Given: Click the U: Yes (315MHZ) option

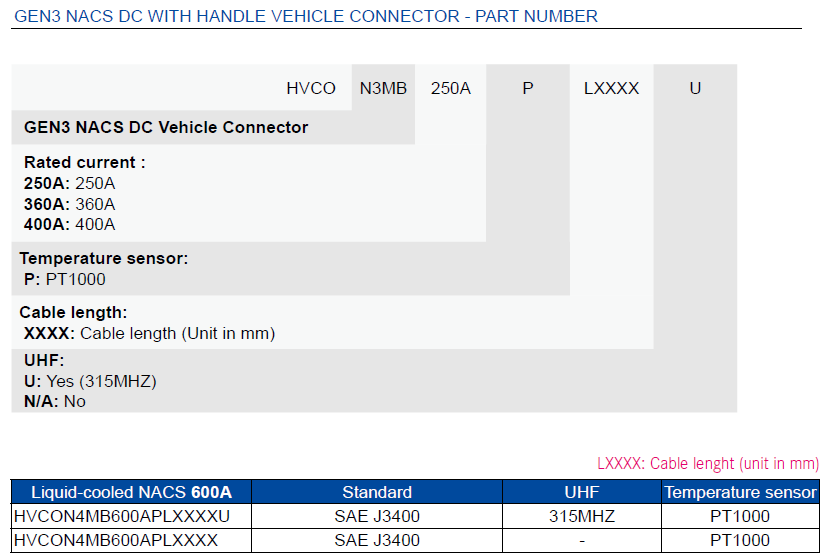Looking at the screenshot, I should click(90, 381).
